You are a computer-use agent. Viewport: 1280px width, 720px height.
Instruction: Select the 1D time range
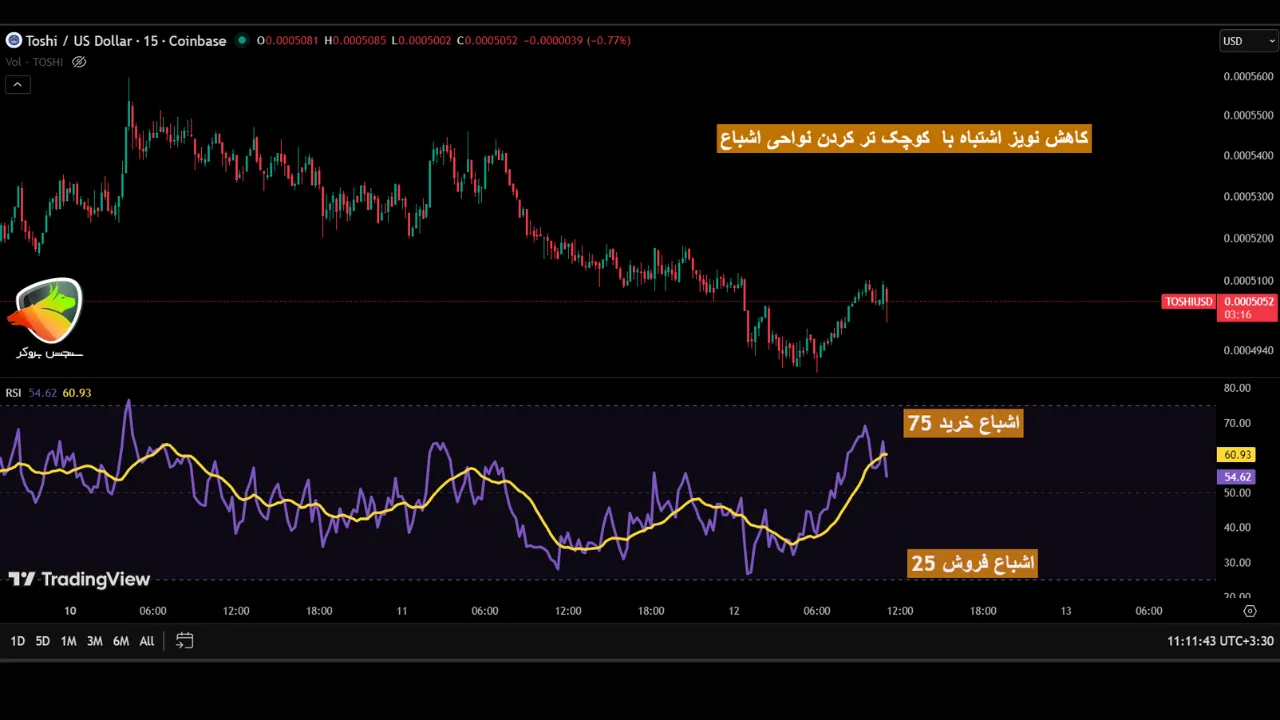[17, 641]
